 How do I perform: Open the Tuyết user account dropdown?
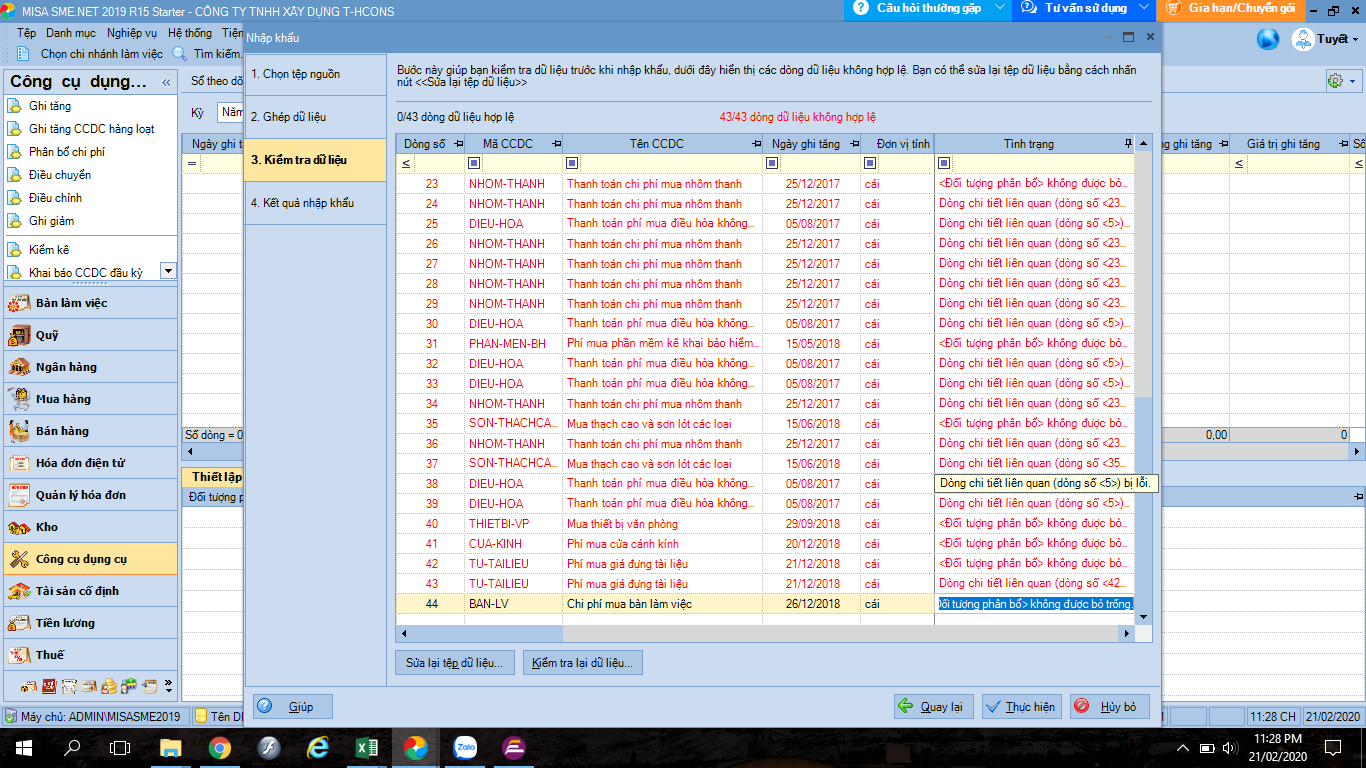(1355, 40)
